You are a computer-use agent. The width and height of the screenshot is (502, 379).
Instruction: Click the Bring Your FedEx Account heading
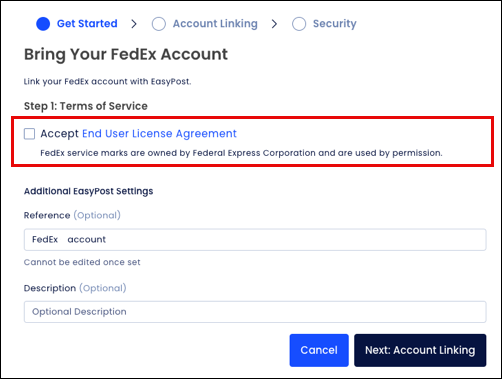point(126,54)
